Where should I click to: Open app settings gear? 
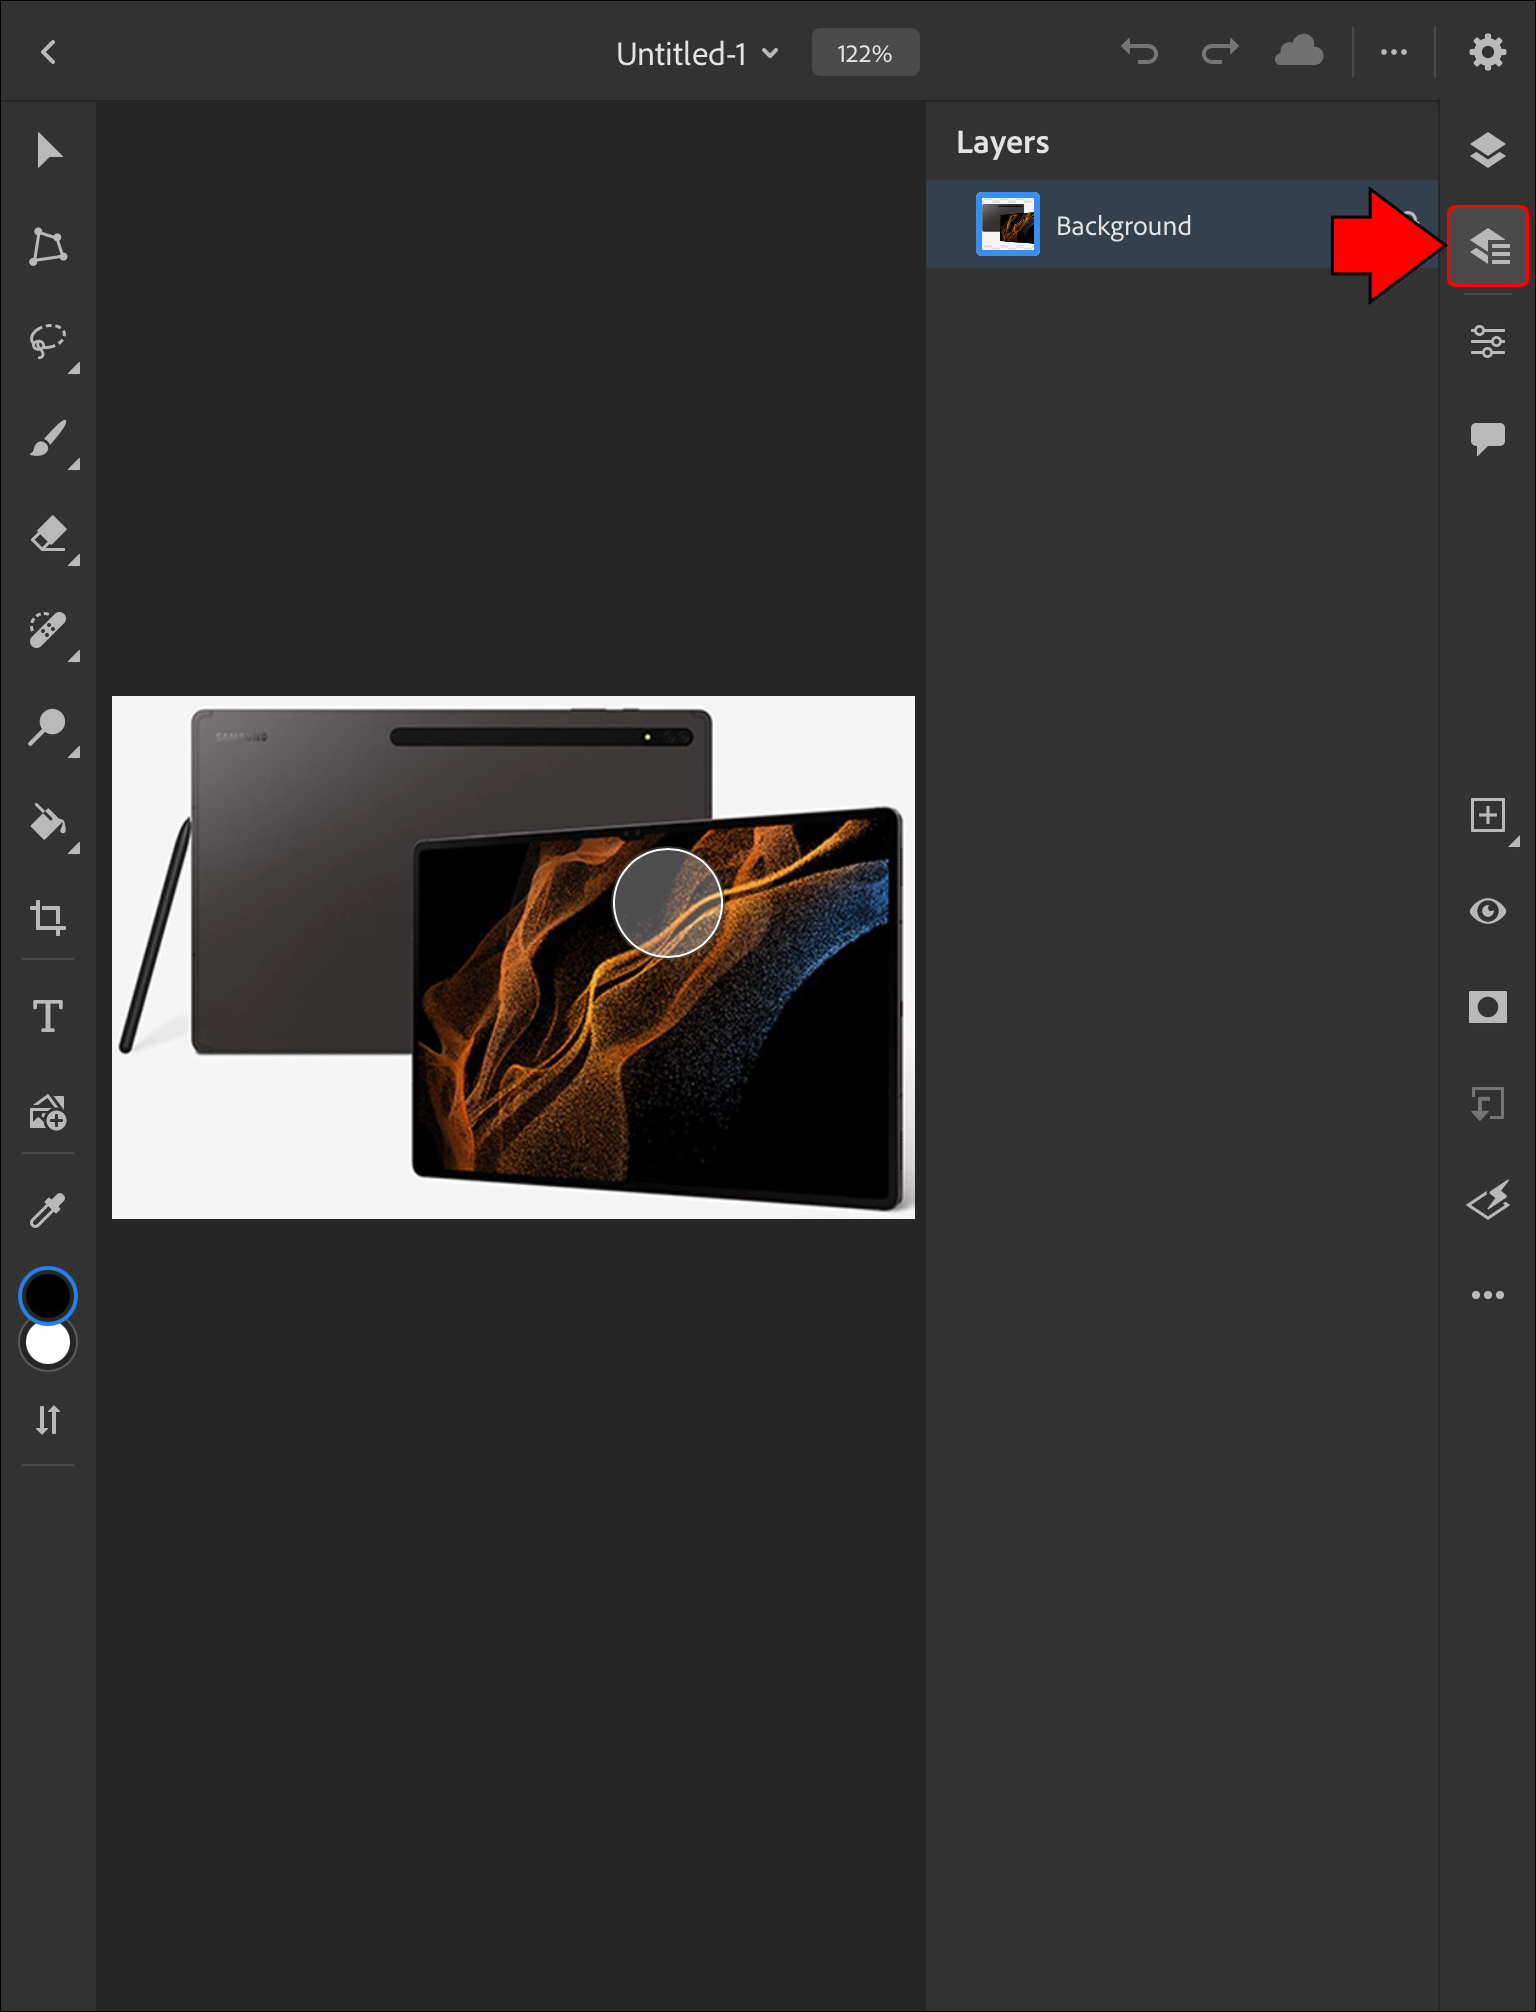[1487, 52]
